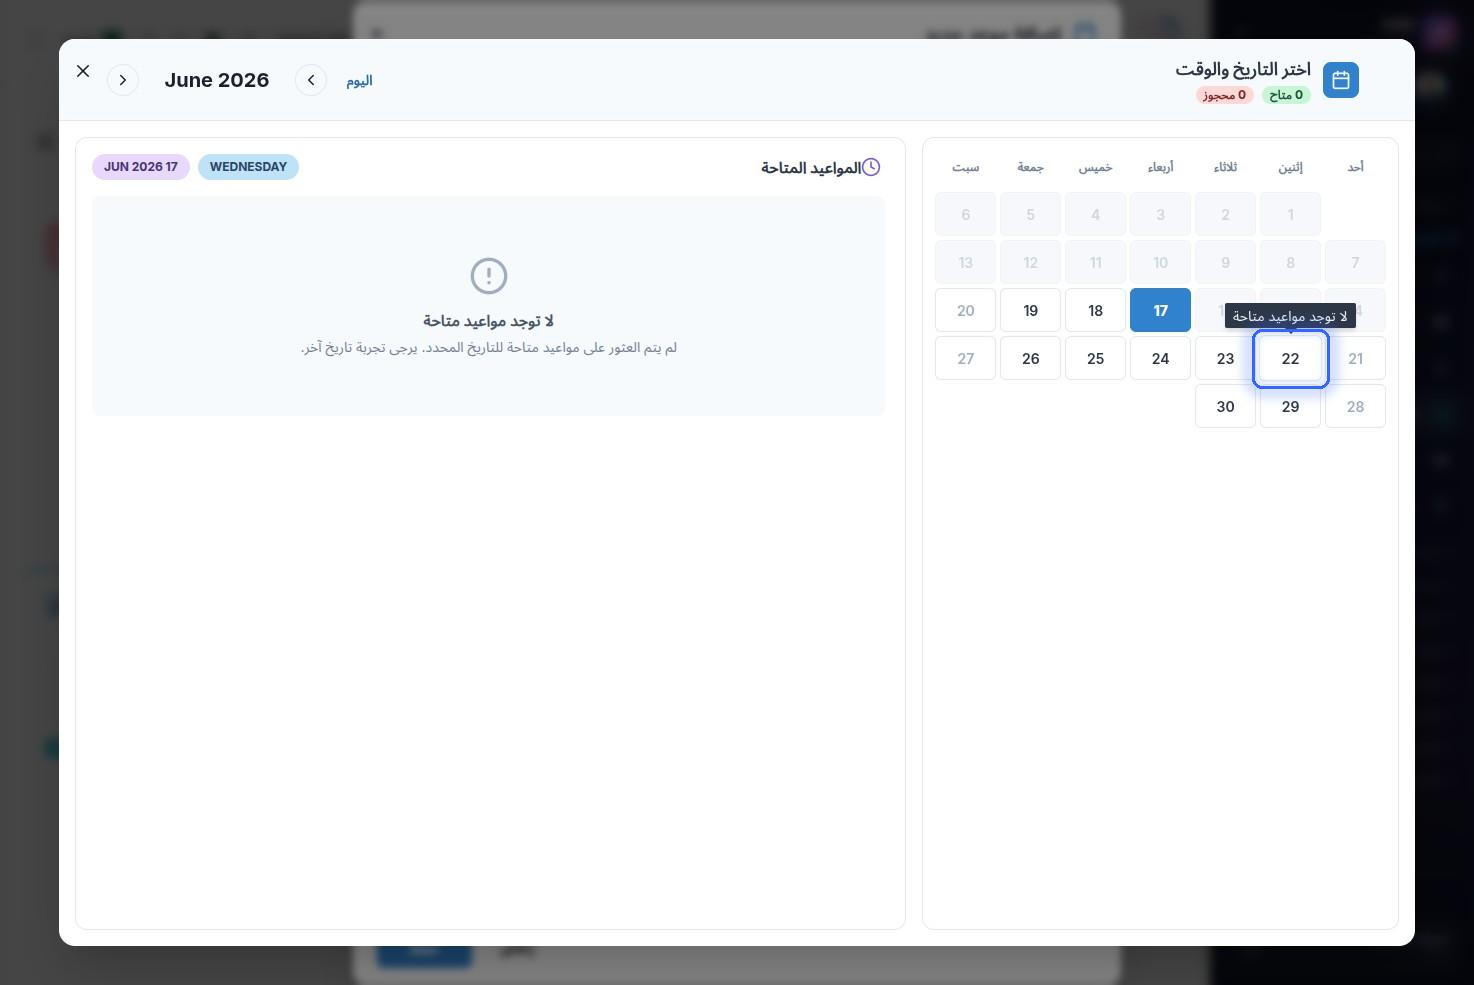Click the سبت weekday header

pyautogui.click(x=965, y=167)
